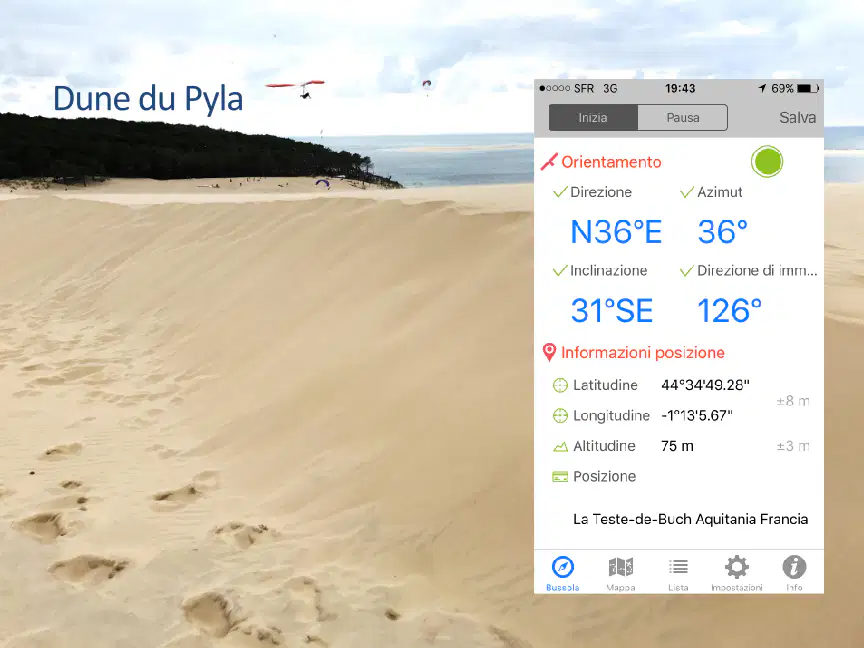The image size is (864, 648).
Task: Click the 36° azimuth value
Action: click(722, 232)
